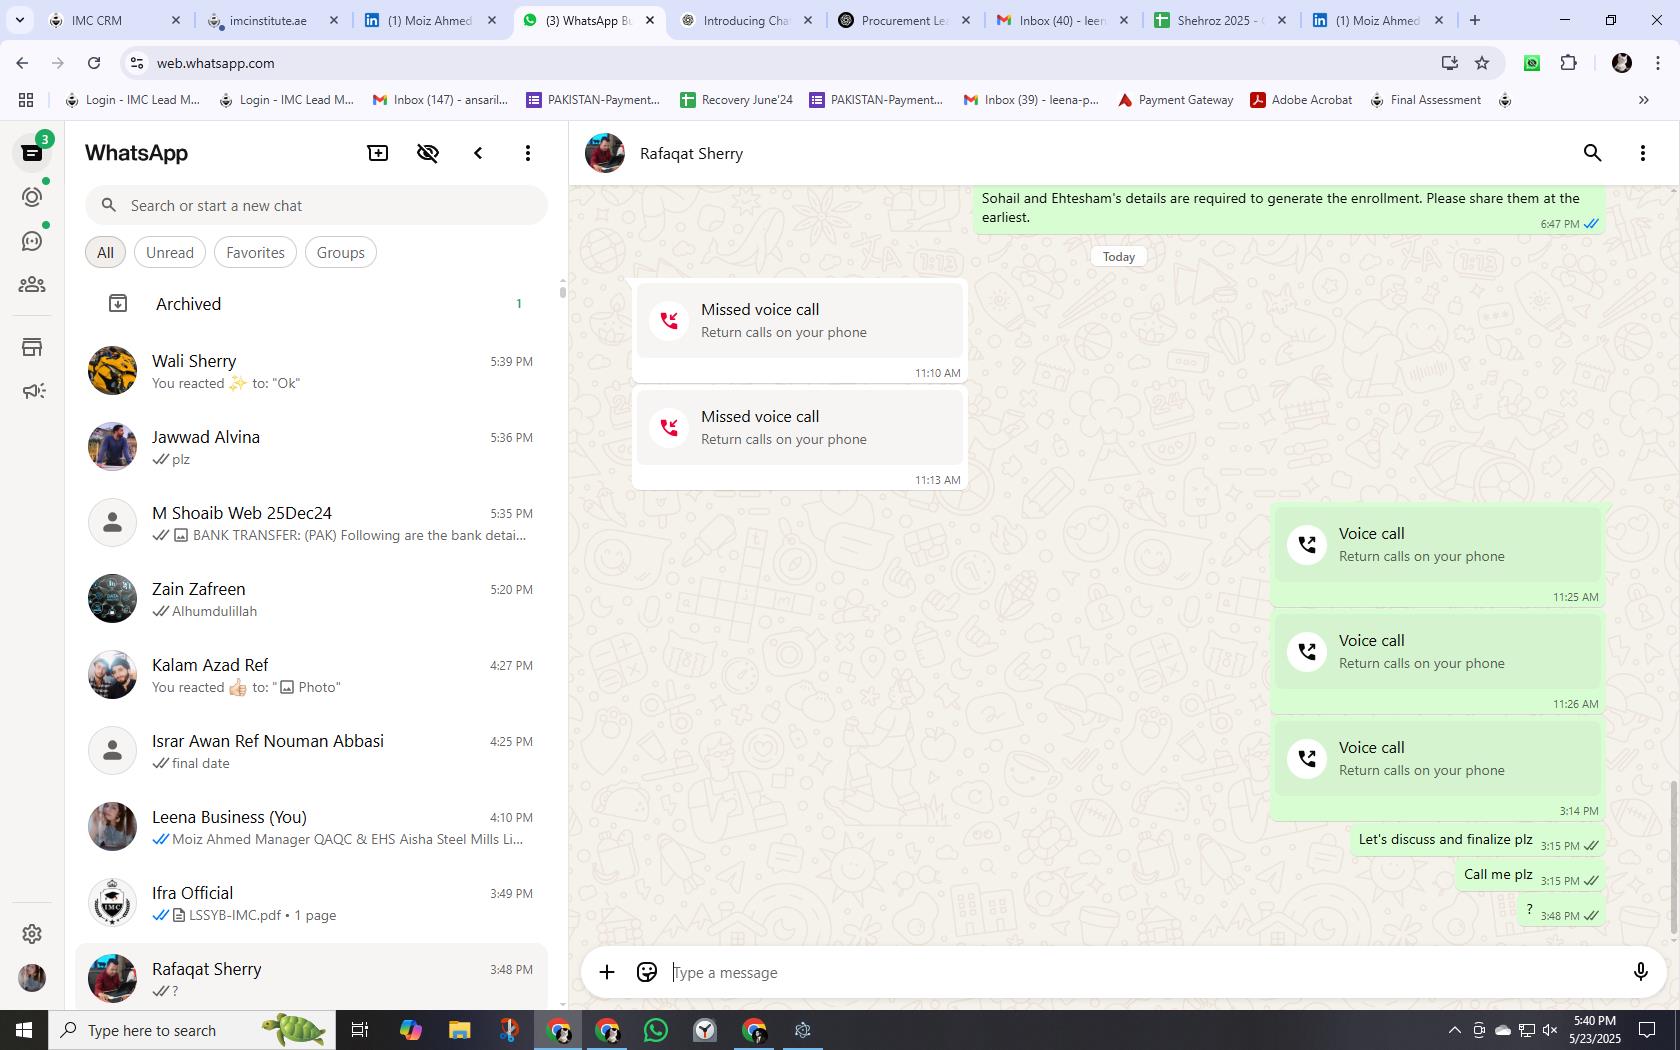This screenshot has width=1680, height=1050.
Task: Open the conversation three-dot menu
Action: coord(1643,153)
